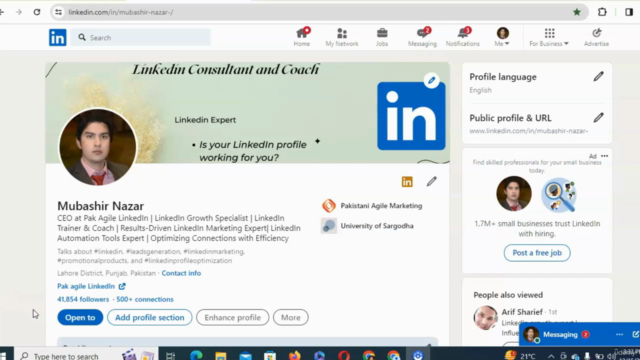View the 41,854 followers list

tap(83, 299)
